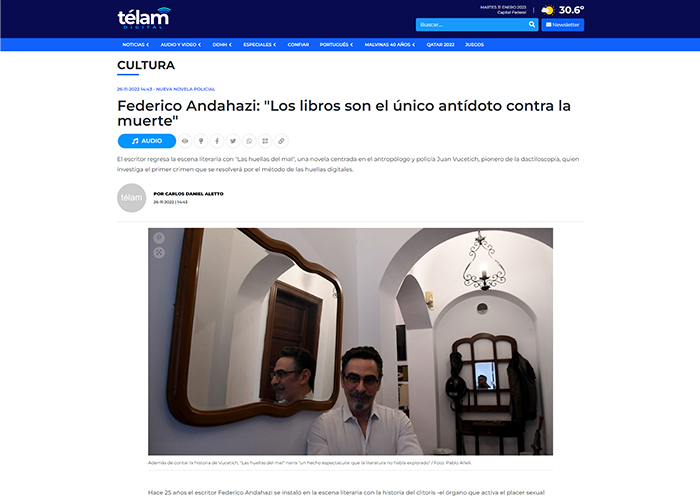The image size is (700, 500).
Task: Go to the Juegos section
Action: point(474,45)
